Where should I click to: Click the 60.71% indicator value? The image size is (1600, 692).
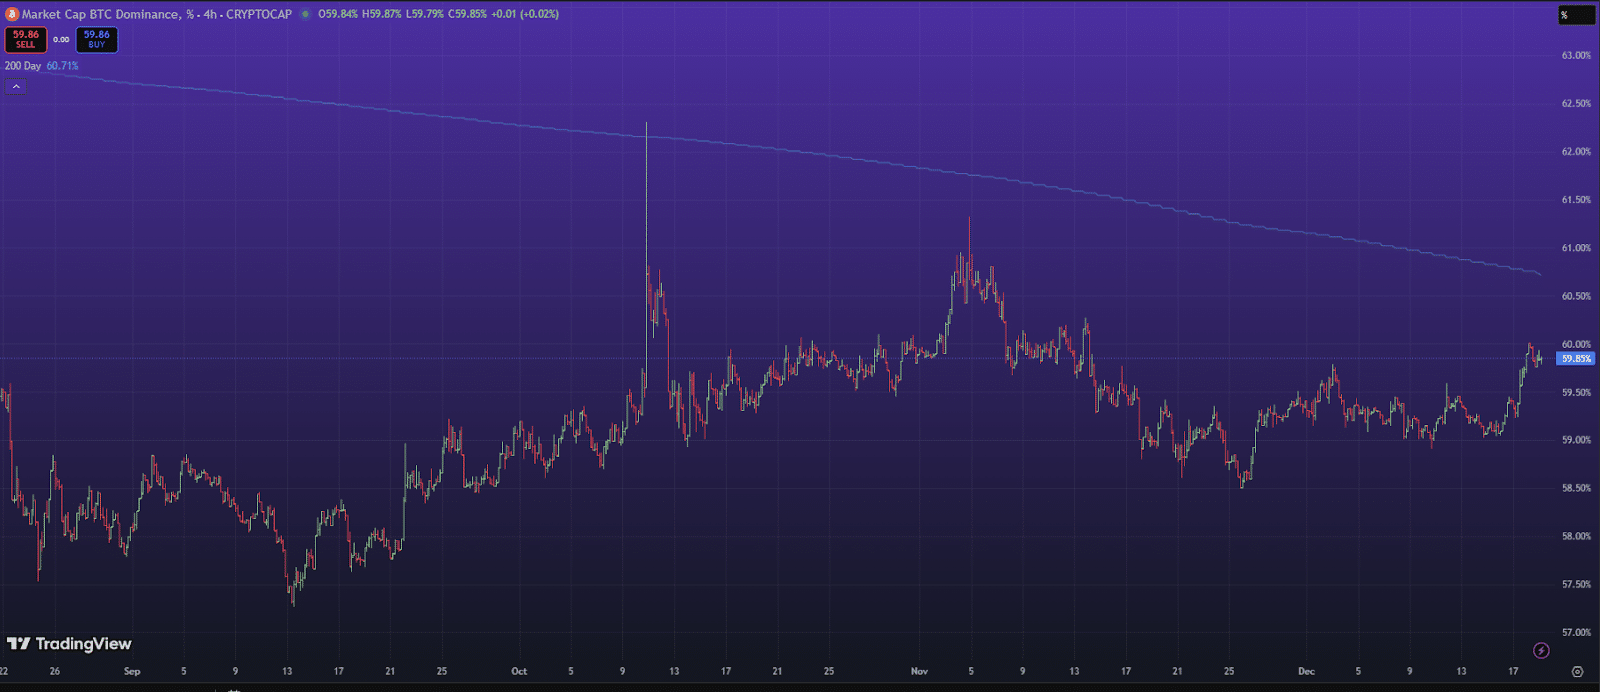(62, 66)
